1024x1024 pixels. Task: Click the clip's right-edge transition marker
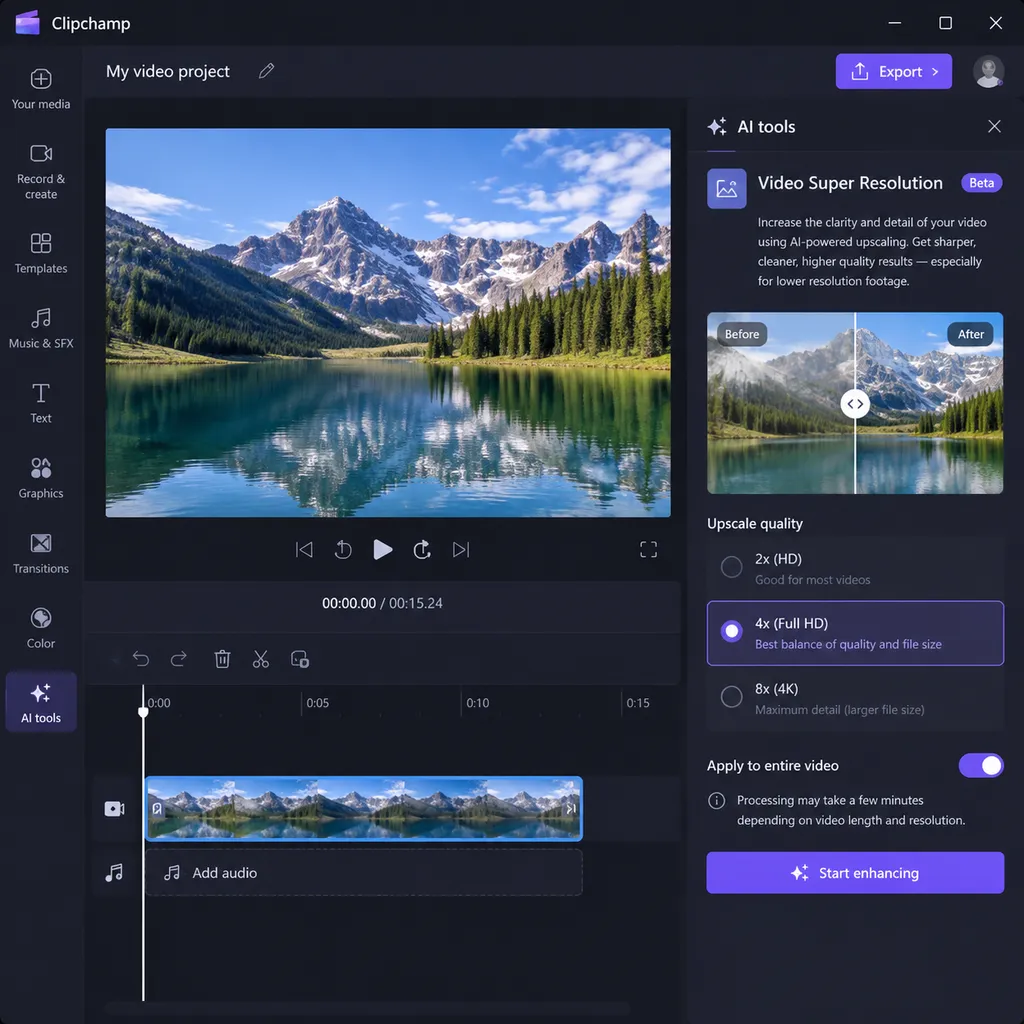coord(571,809)
